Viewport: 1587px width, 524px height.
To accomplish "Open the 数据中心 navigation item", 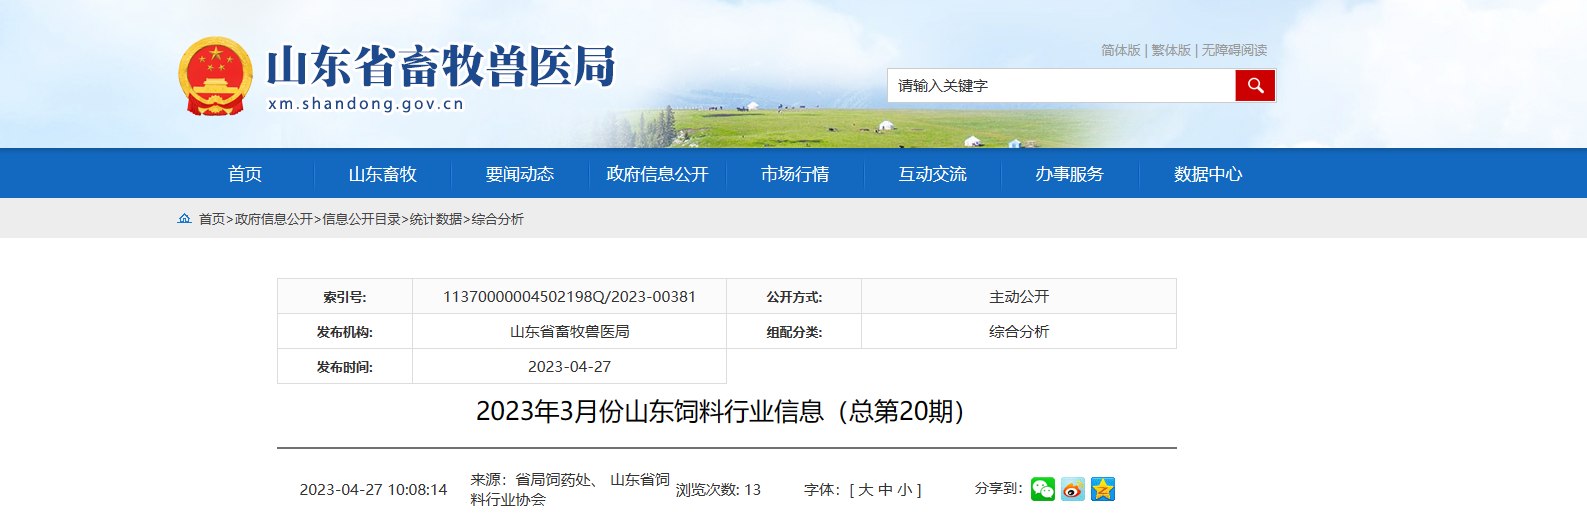I will coord(1208,174).
